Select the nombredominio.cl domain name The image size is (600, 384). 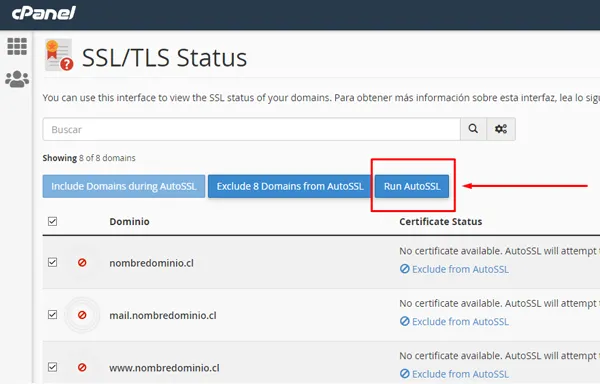click(152, 263)
